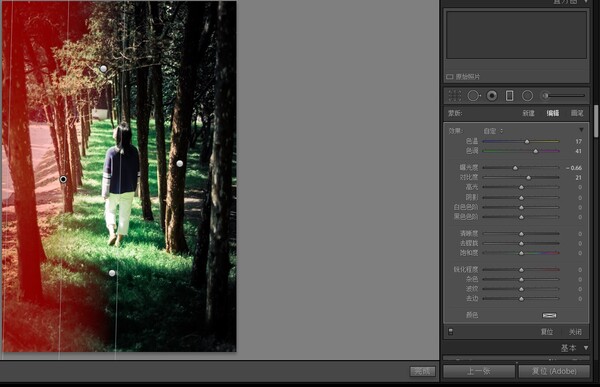
Task: Select the radial filter tool
Action: point(527,96)
